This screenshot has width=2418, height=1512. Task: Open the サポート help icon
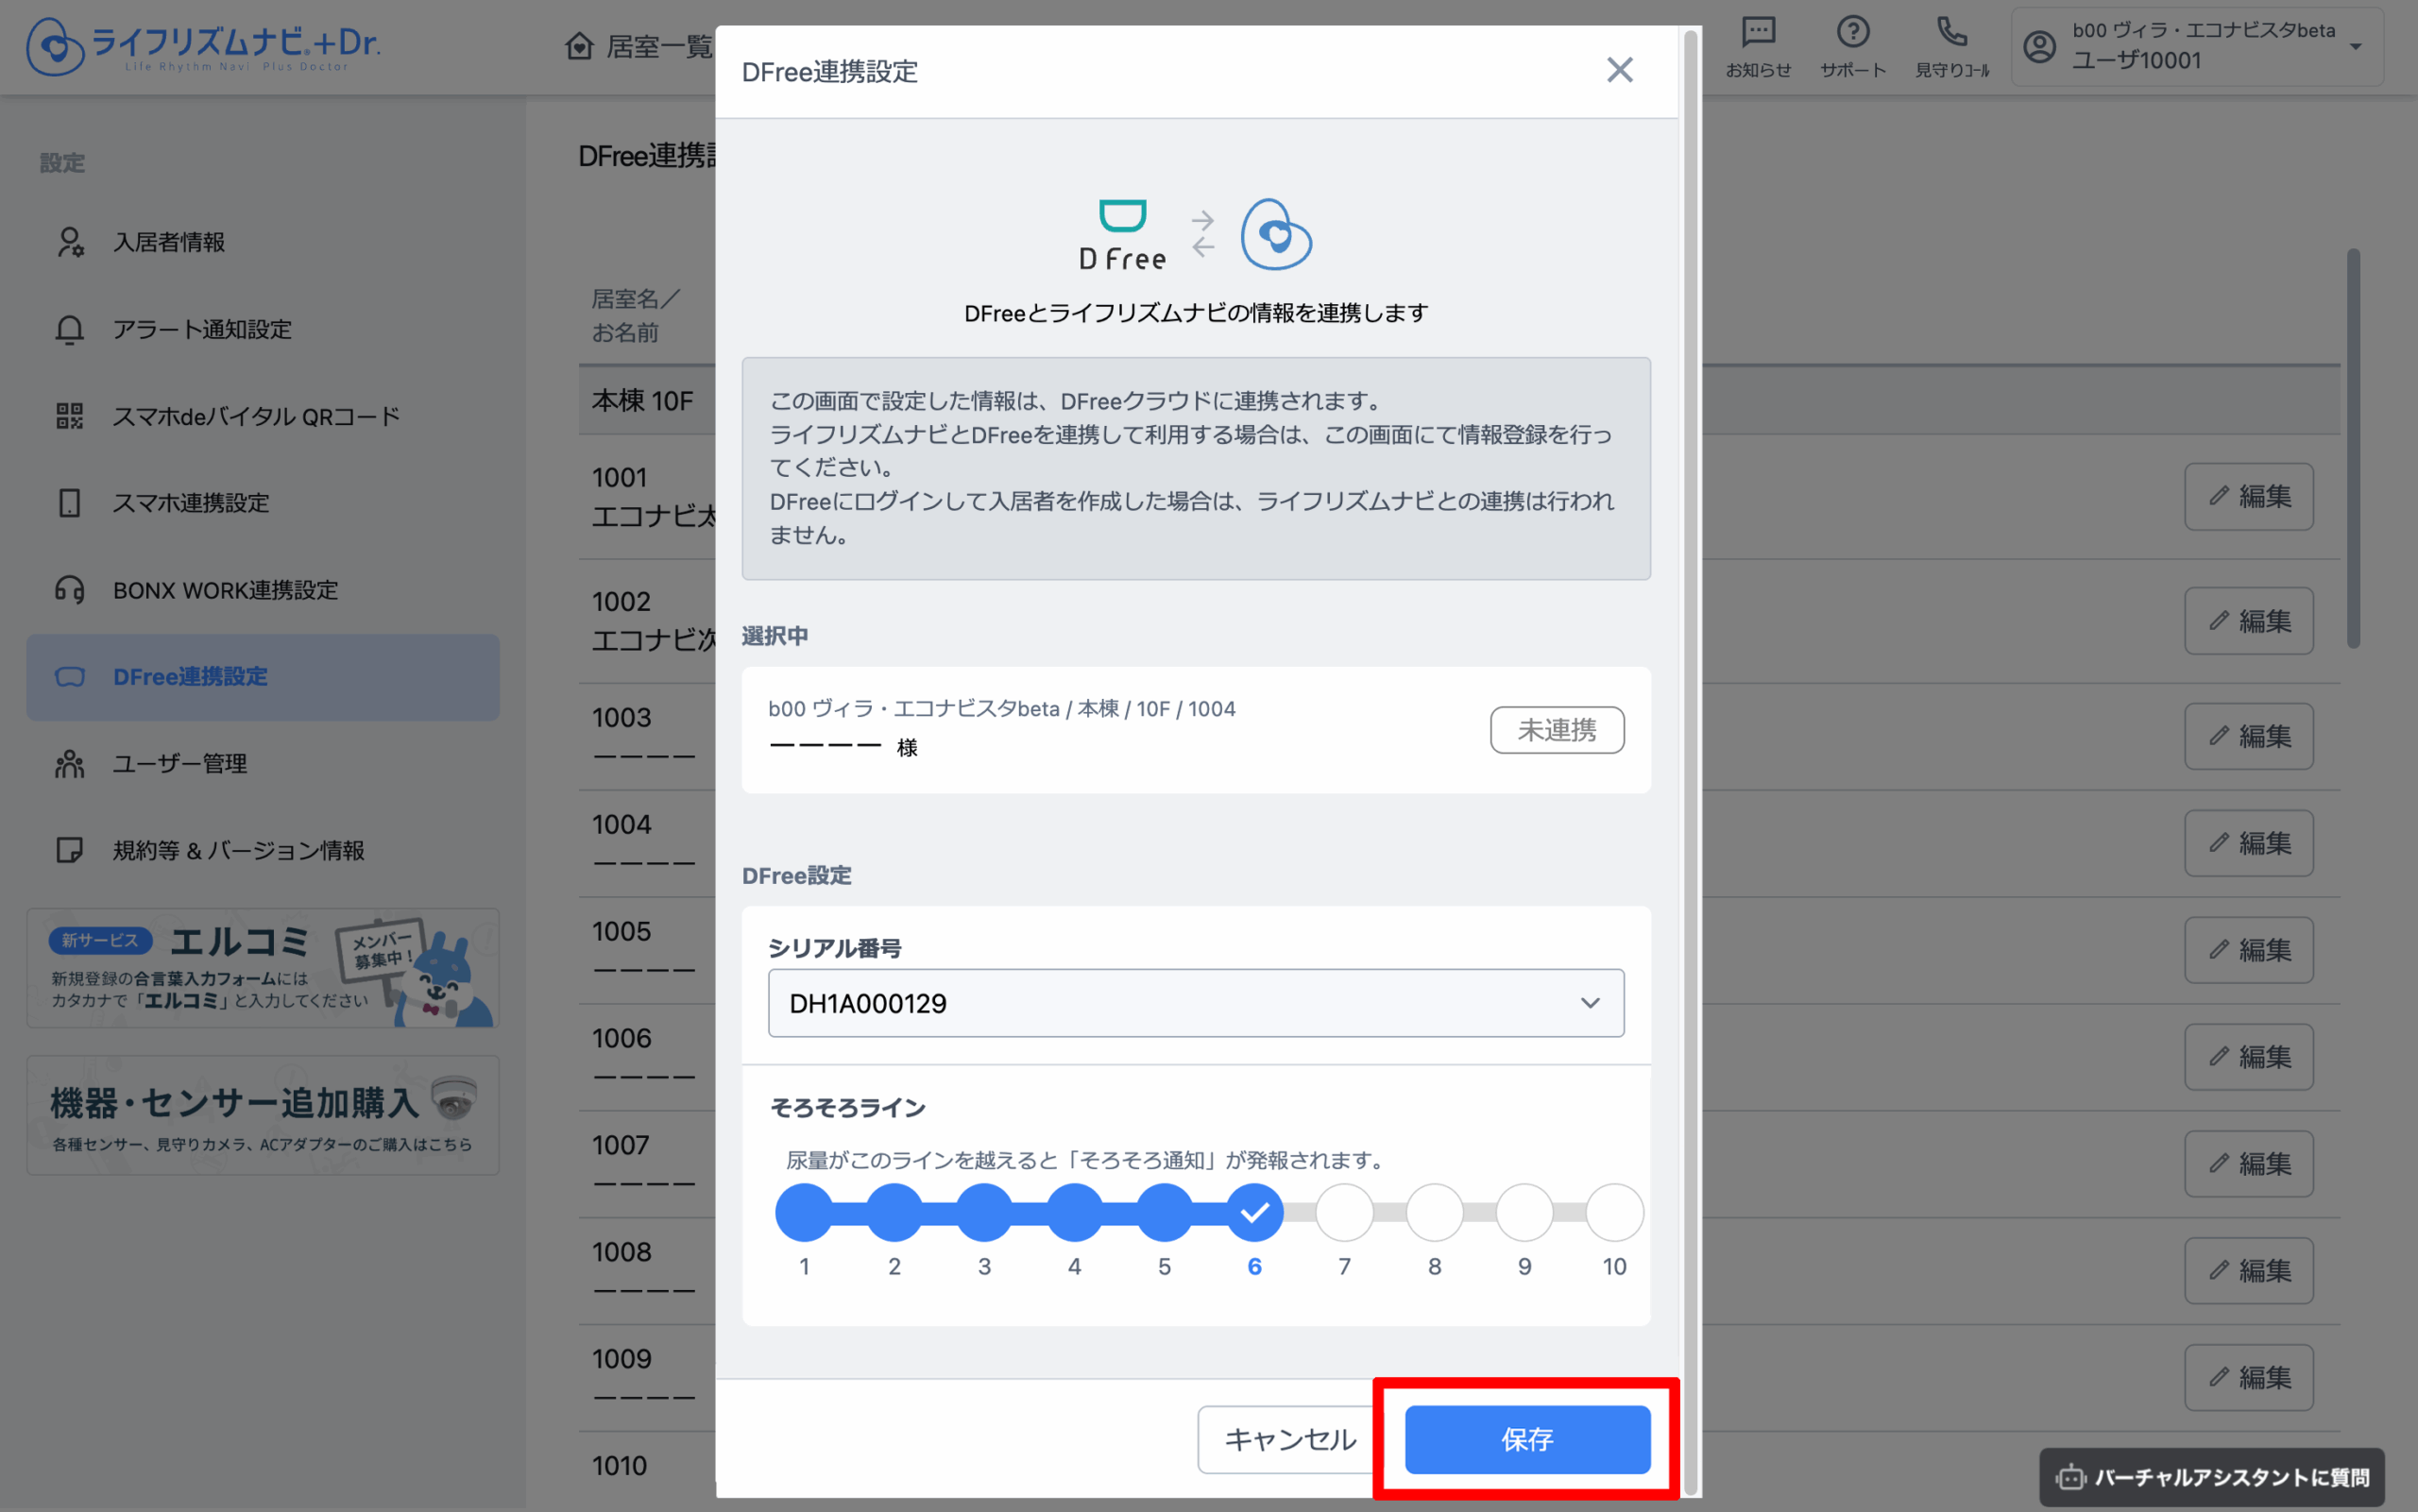1852,47
